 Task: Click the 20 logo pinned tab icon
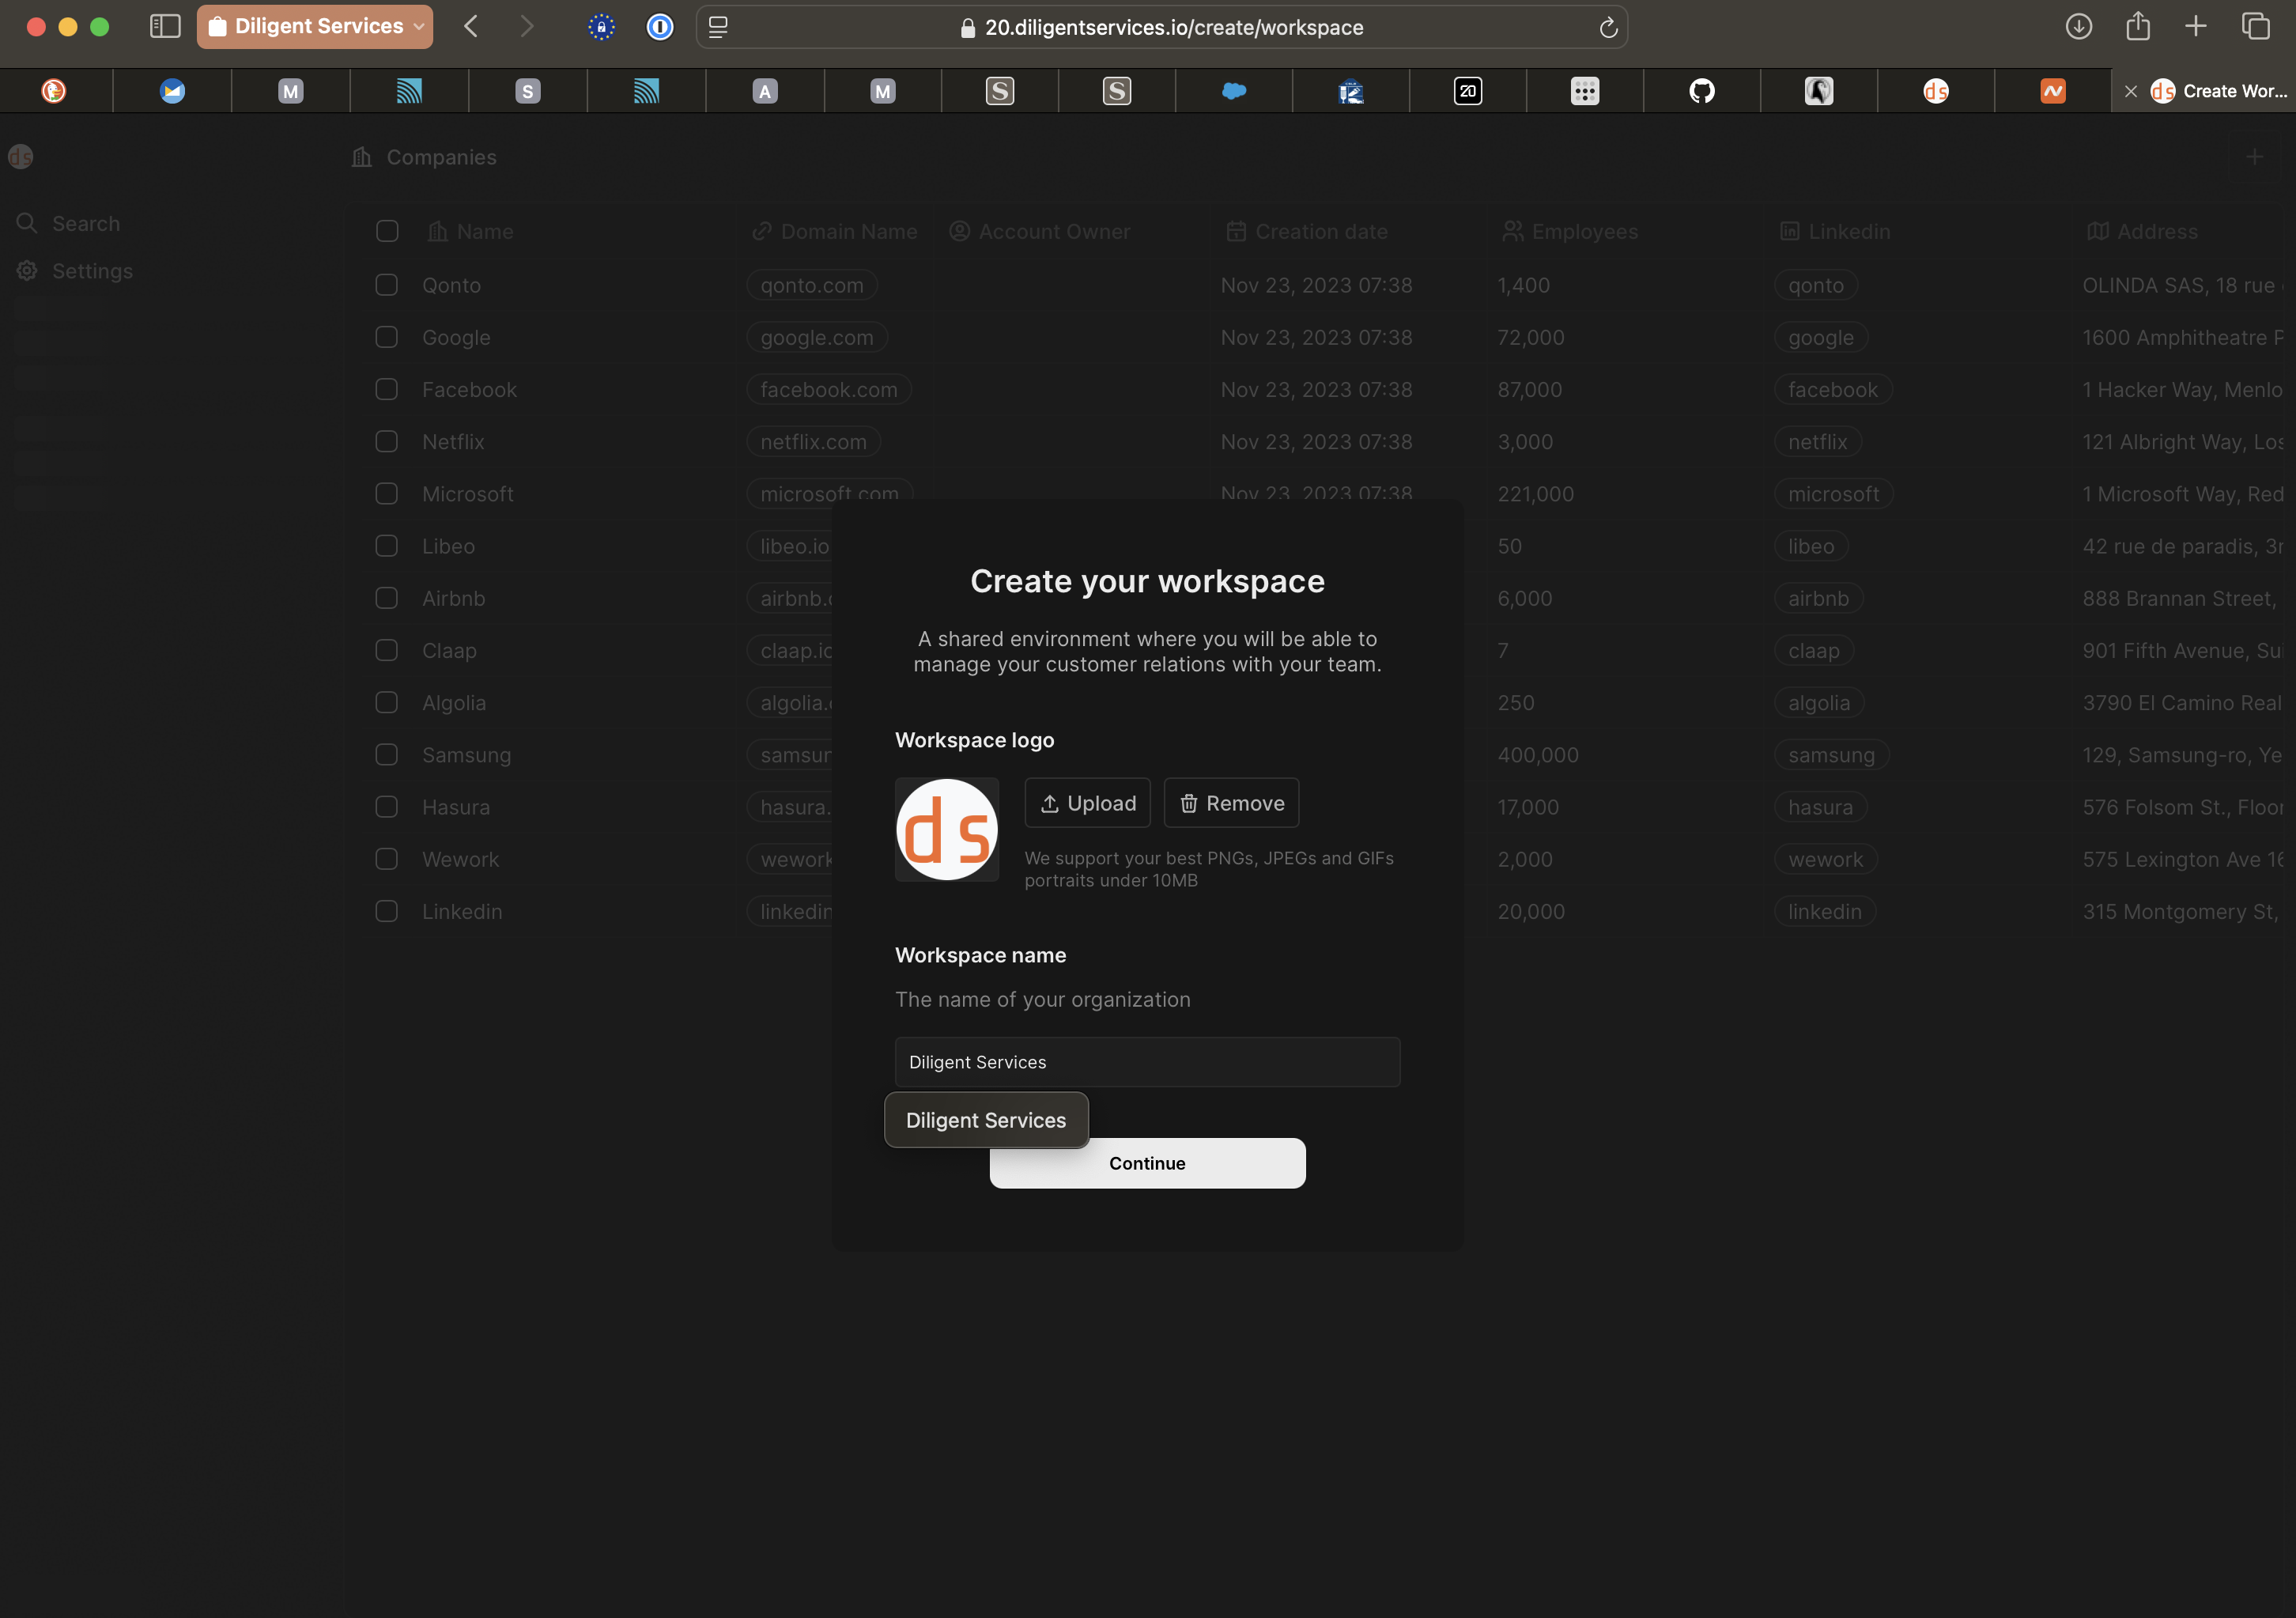click(1468, 91)
